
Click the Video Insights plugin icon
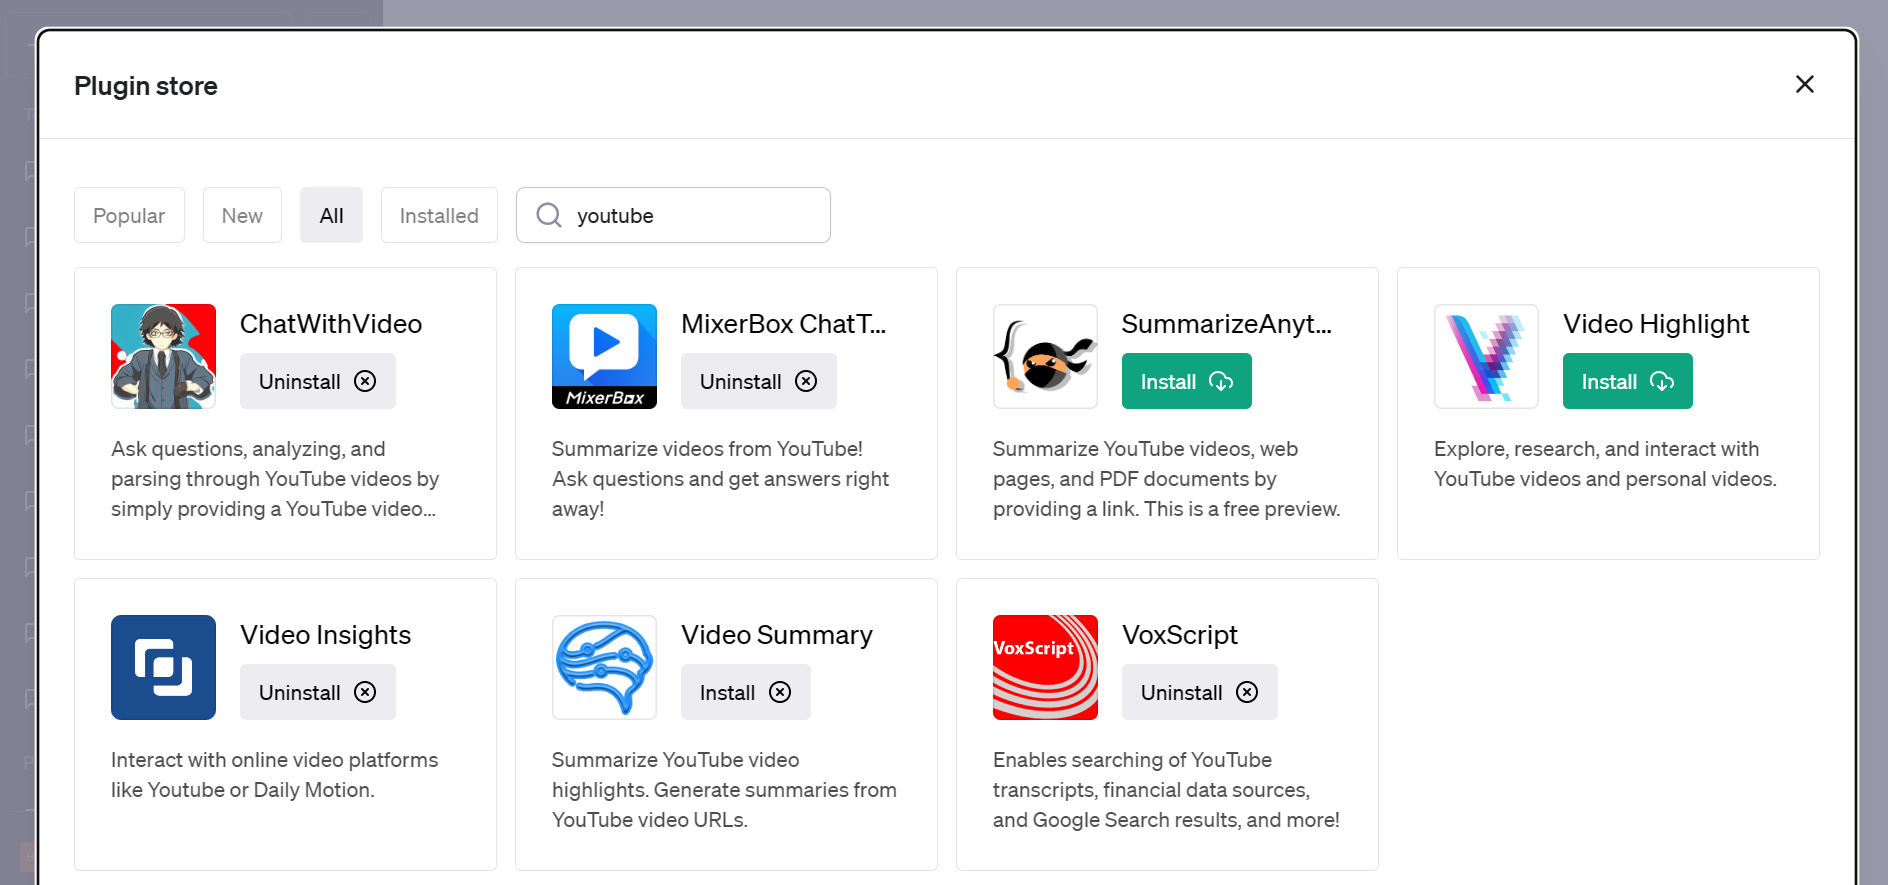click(x=163, y=667)
